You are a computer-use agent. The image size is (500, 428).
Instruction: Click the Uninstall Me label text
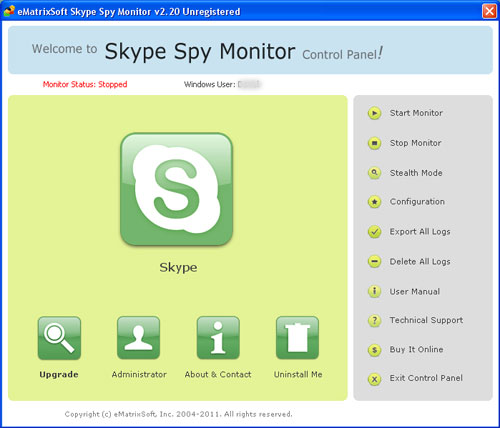tap(298, 374)
